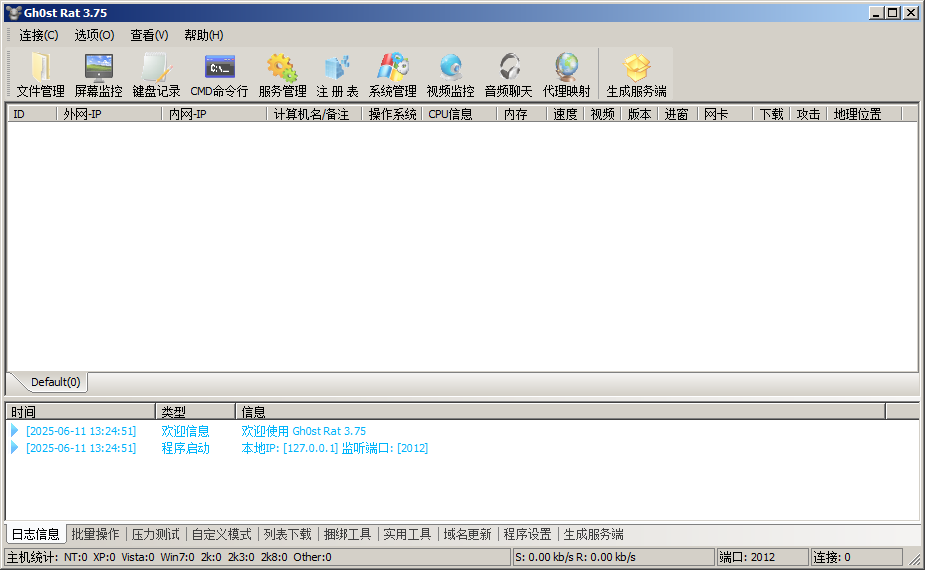Switch to the 程序设置 bottom tab
The height and width of the screenshot is (570, 925).
[527, 534]
